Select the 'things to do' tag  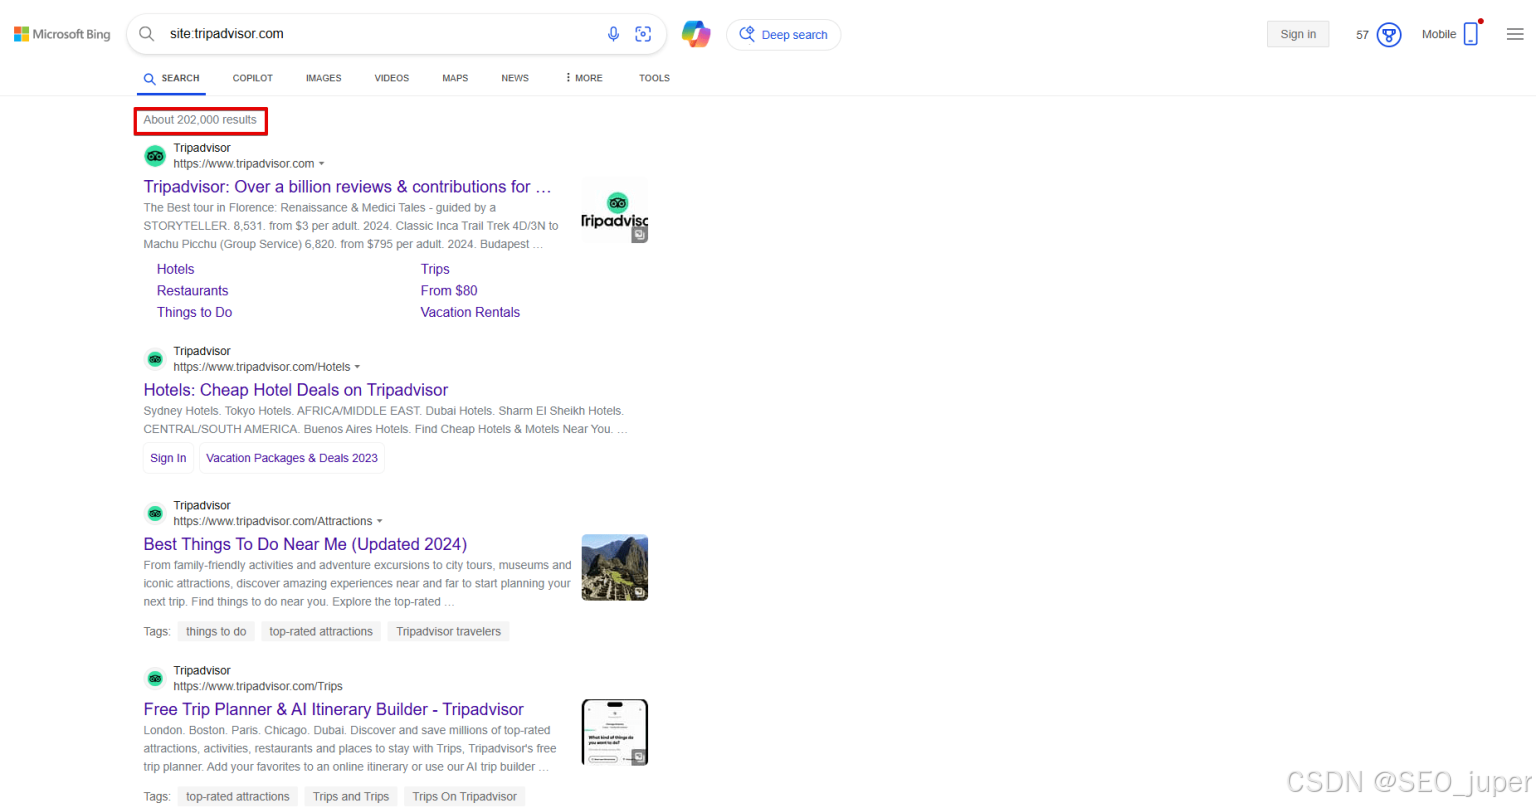(216, 631)
